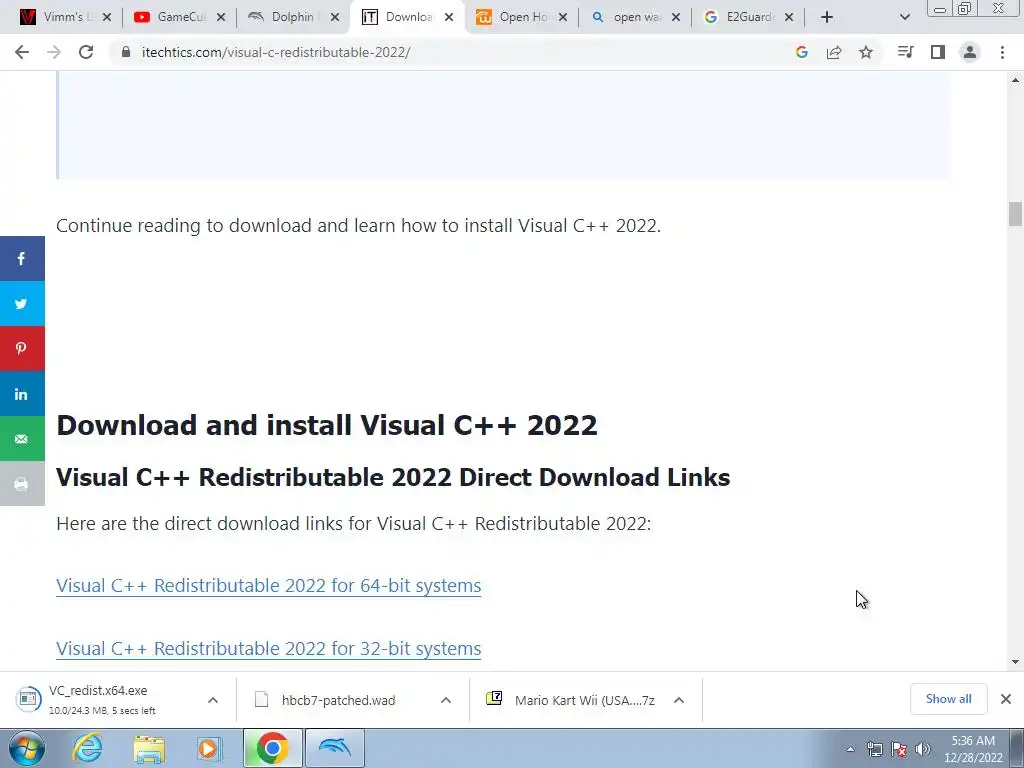Open the user profile avatar menu

coord(970,52)
